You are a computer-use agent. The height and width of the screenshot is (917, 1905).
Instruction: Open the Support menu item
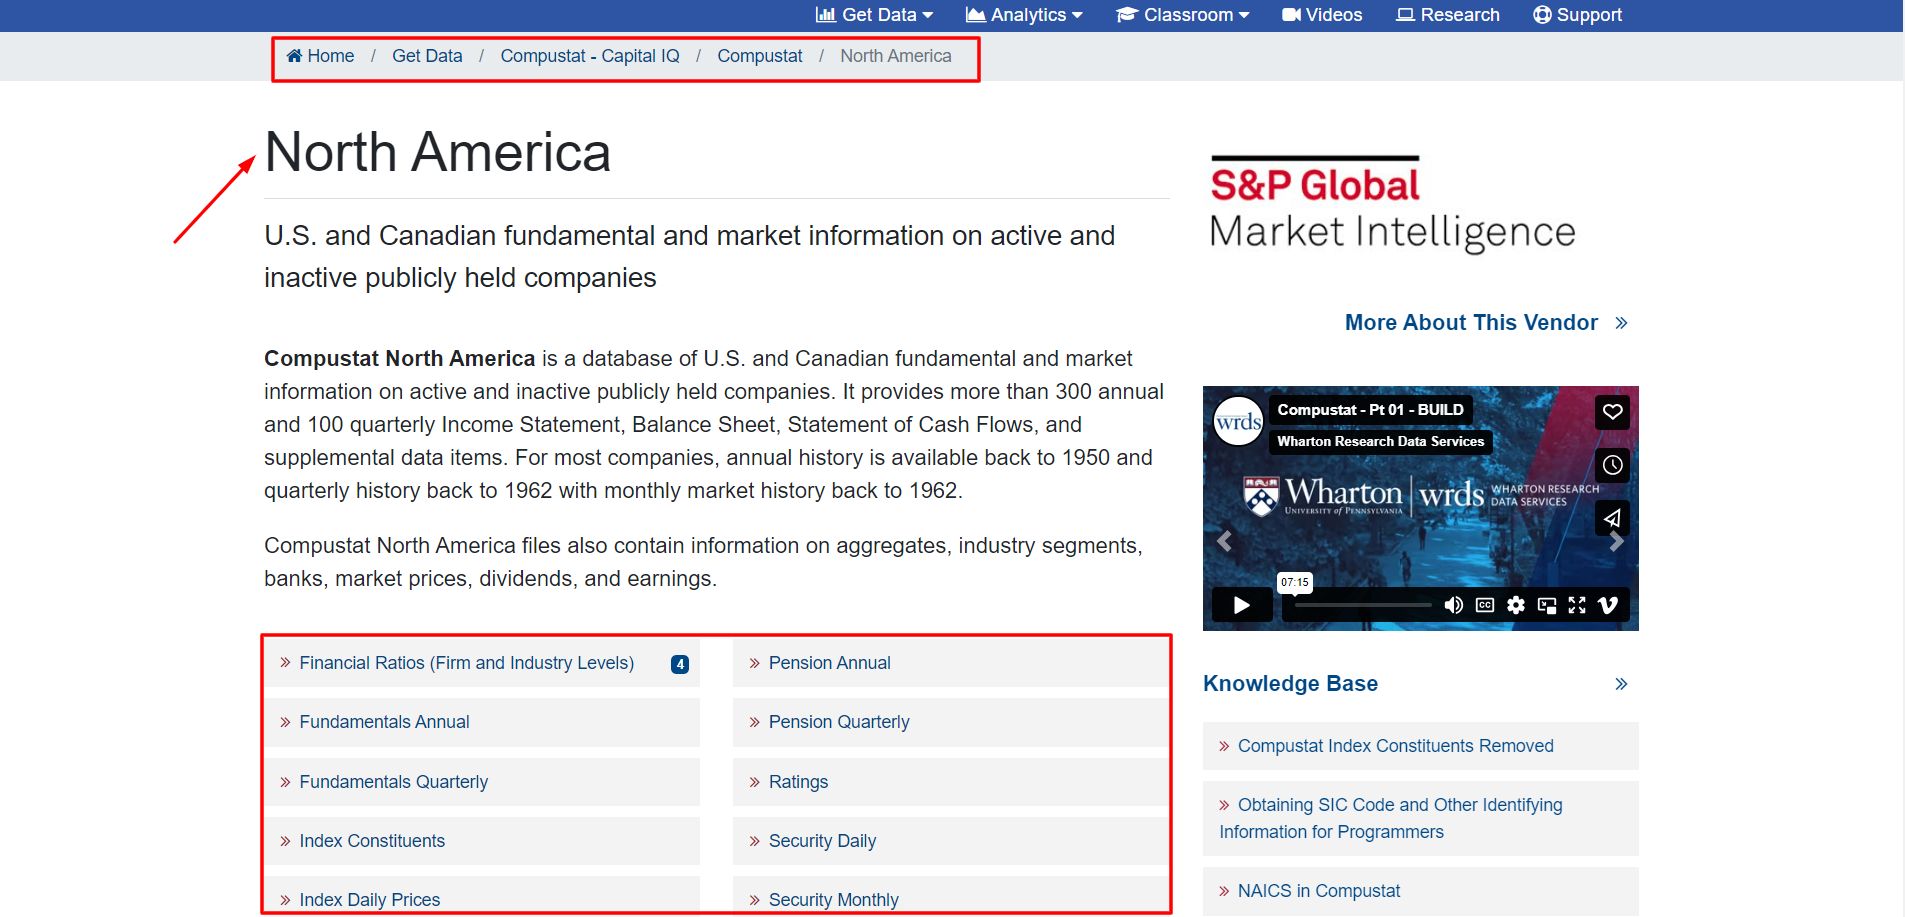(x=1577, y=15)
